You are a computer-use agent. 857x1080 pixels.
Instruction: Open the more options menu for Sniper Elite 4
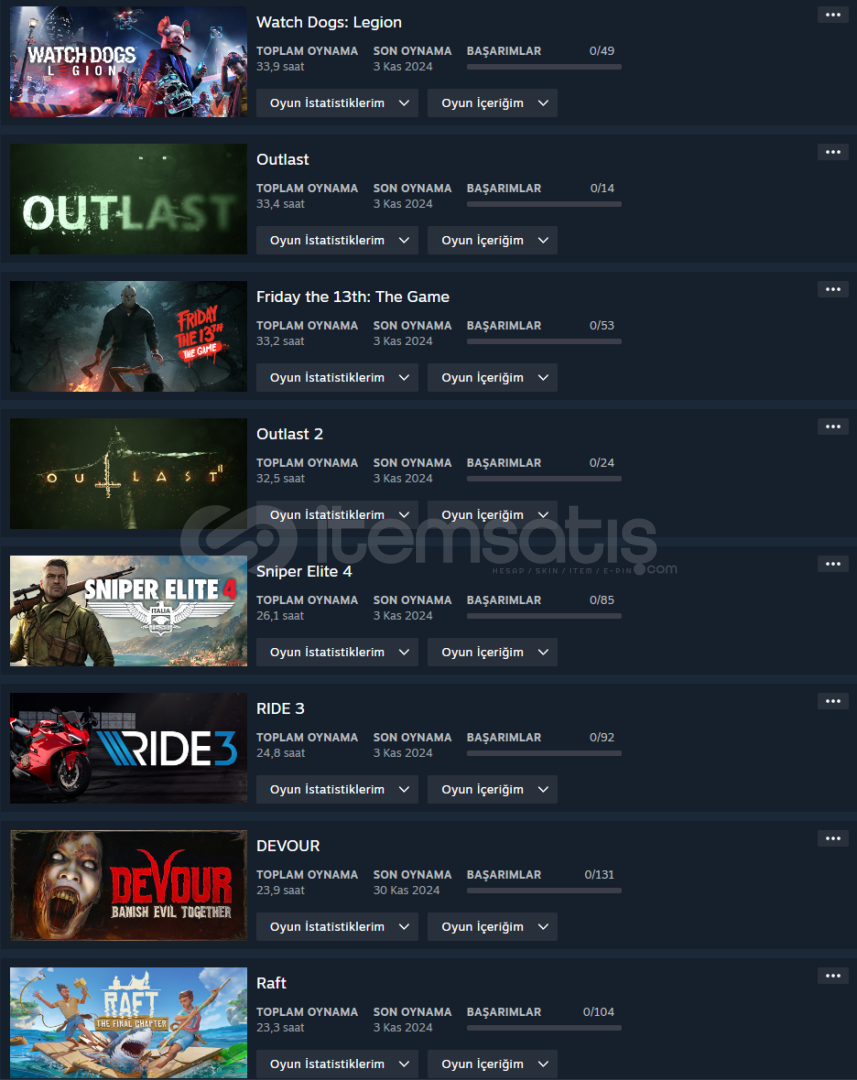[832, 563]
